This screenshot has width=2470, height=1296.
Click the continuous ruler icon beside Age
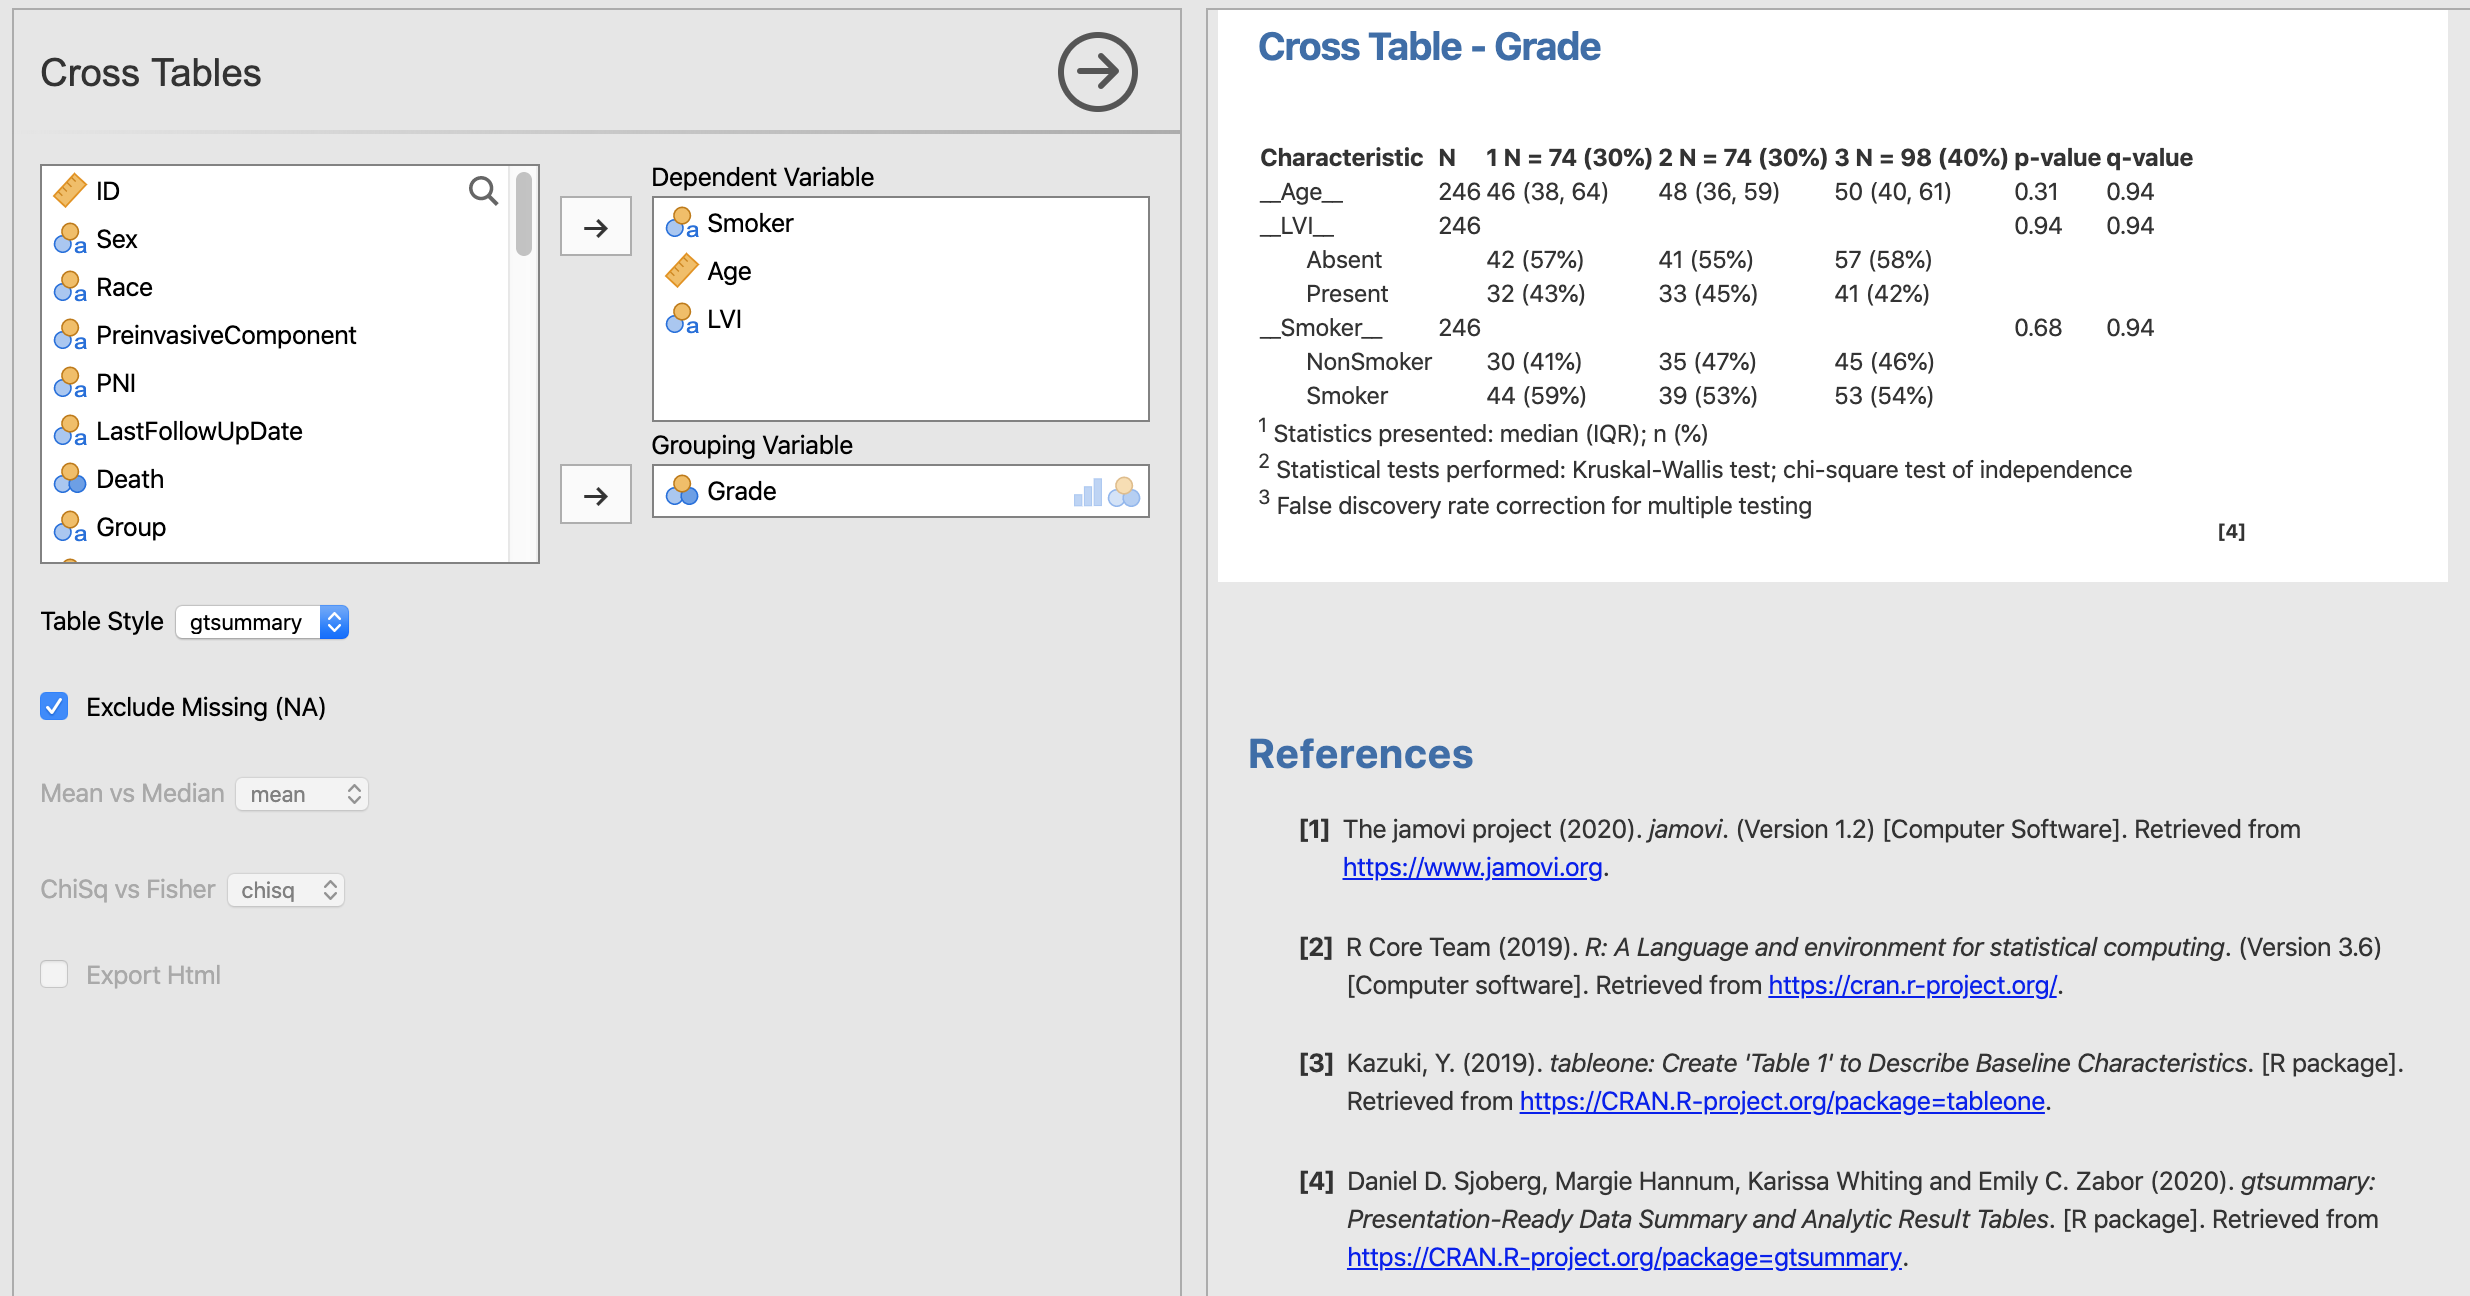pos(683,270)
